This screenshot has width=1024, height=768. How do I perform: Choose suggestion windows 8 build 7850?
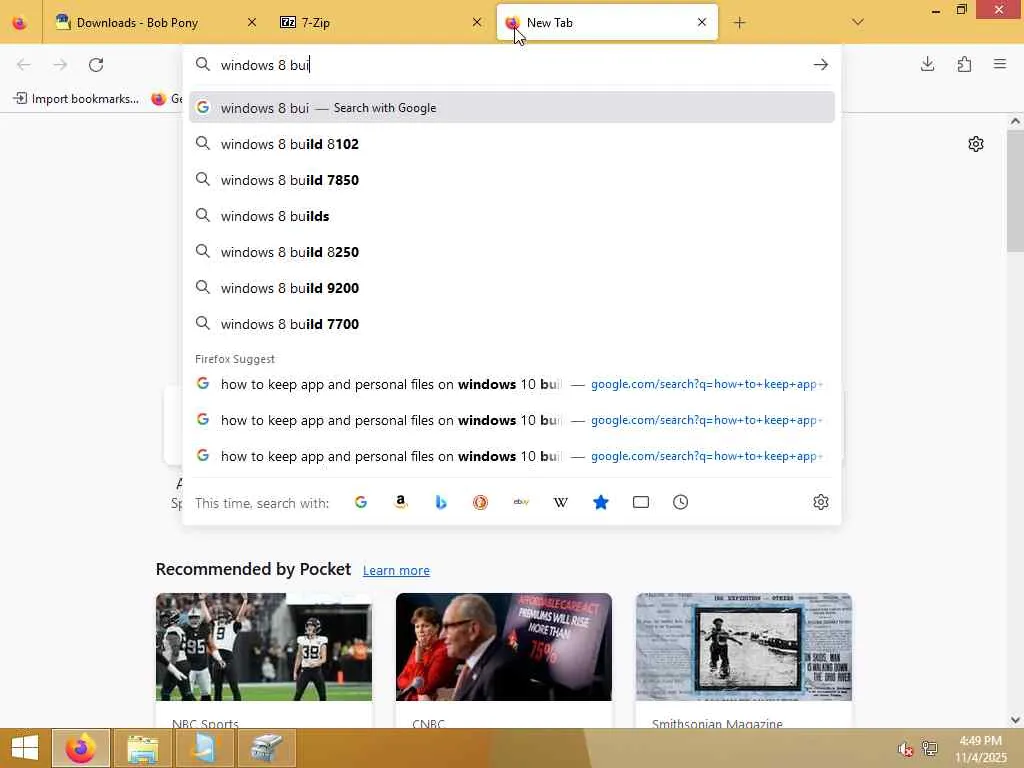click(x=511, y=180)
